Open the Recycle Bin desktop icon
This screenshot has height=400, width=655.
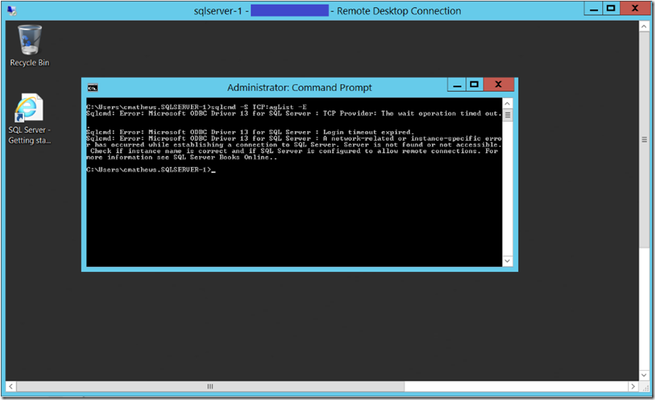point(29,45)
